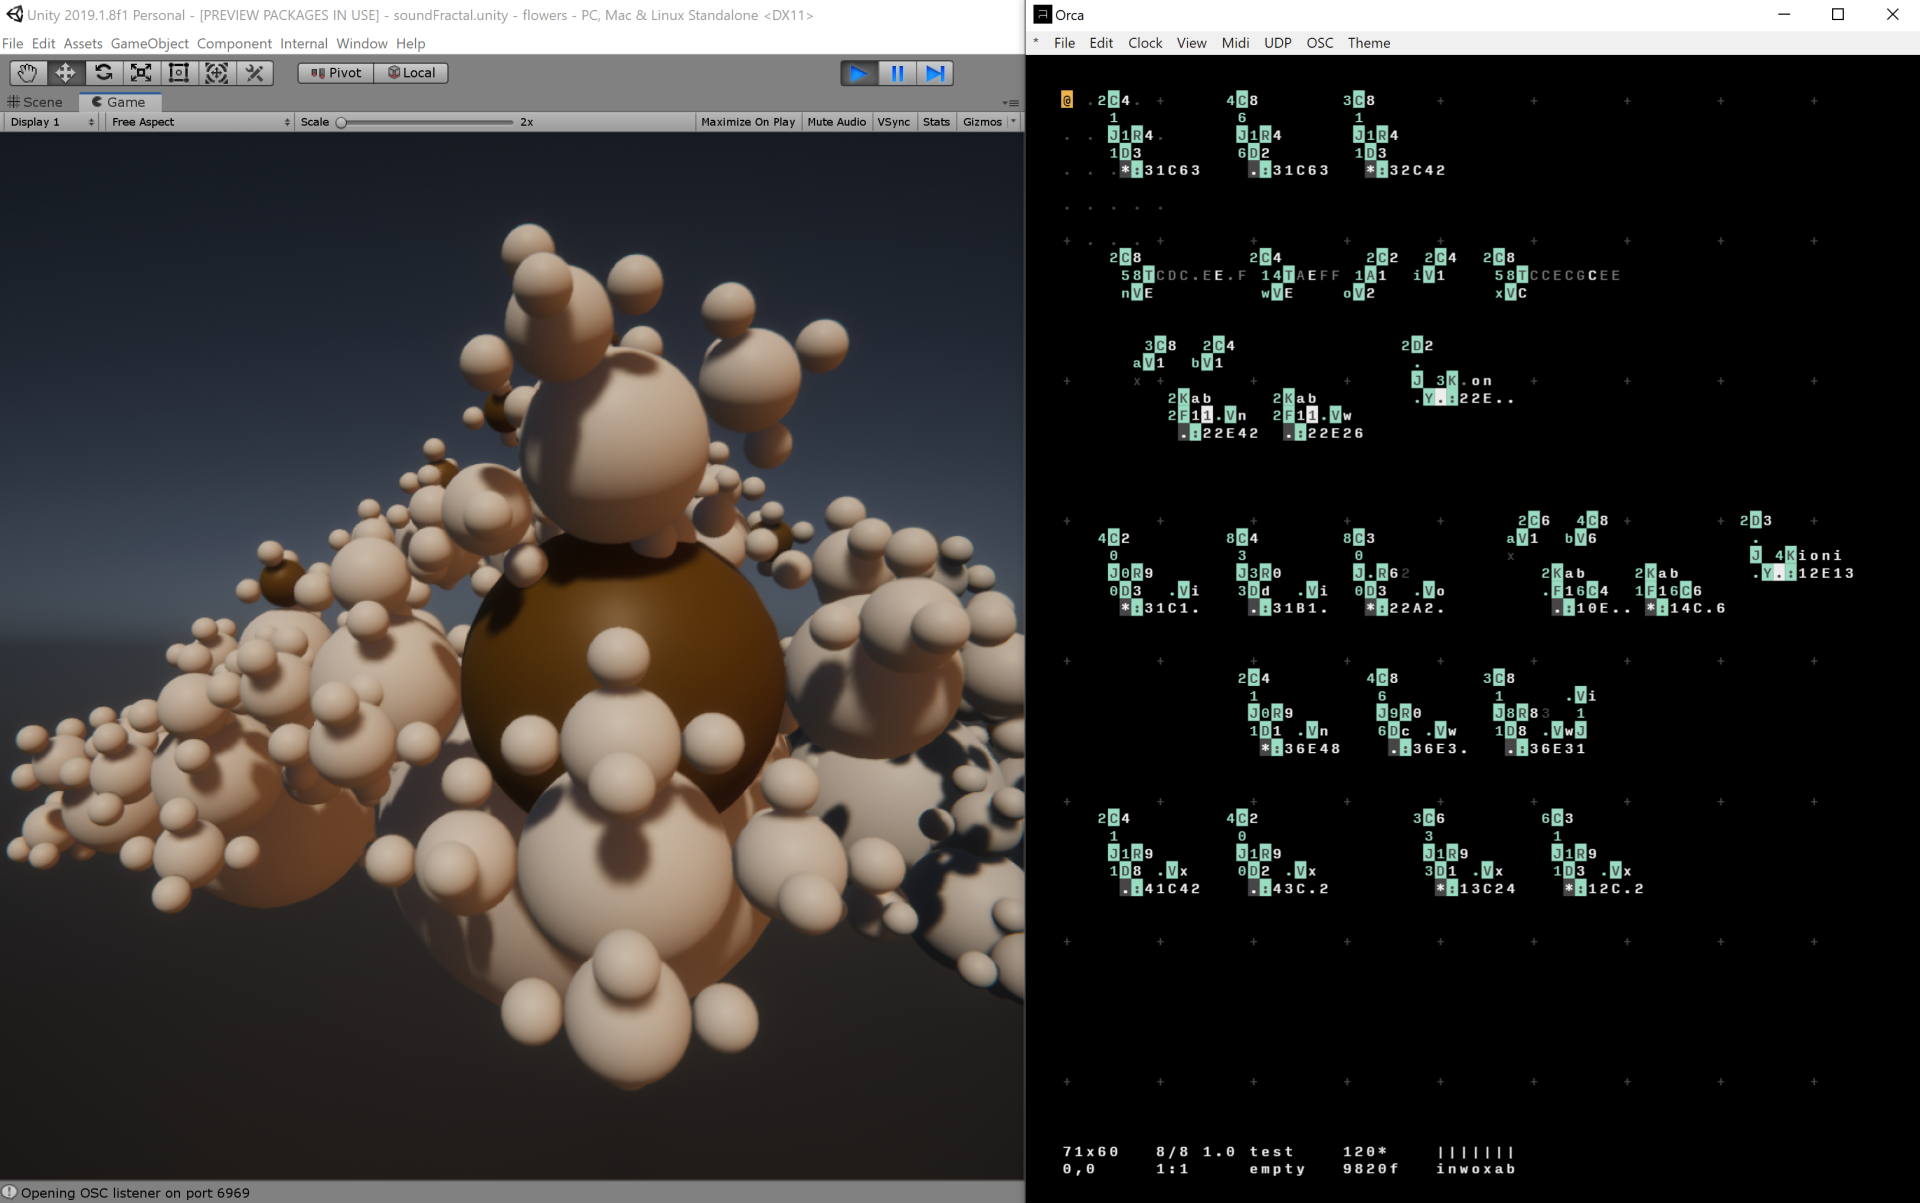Toggle Maximize On Play

(x=748, y=122)
